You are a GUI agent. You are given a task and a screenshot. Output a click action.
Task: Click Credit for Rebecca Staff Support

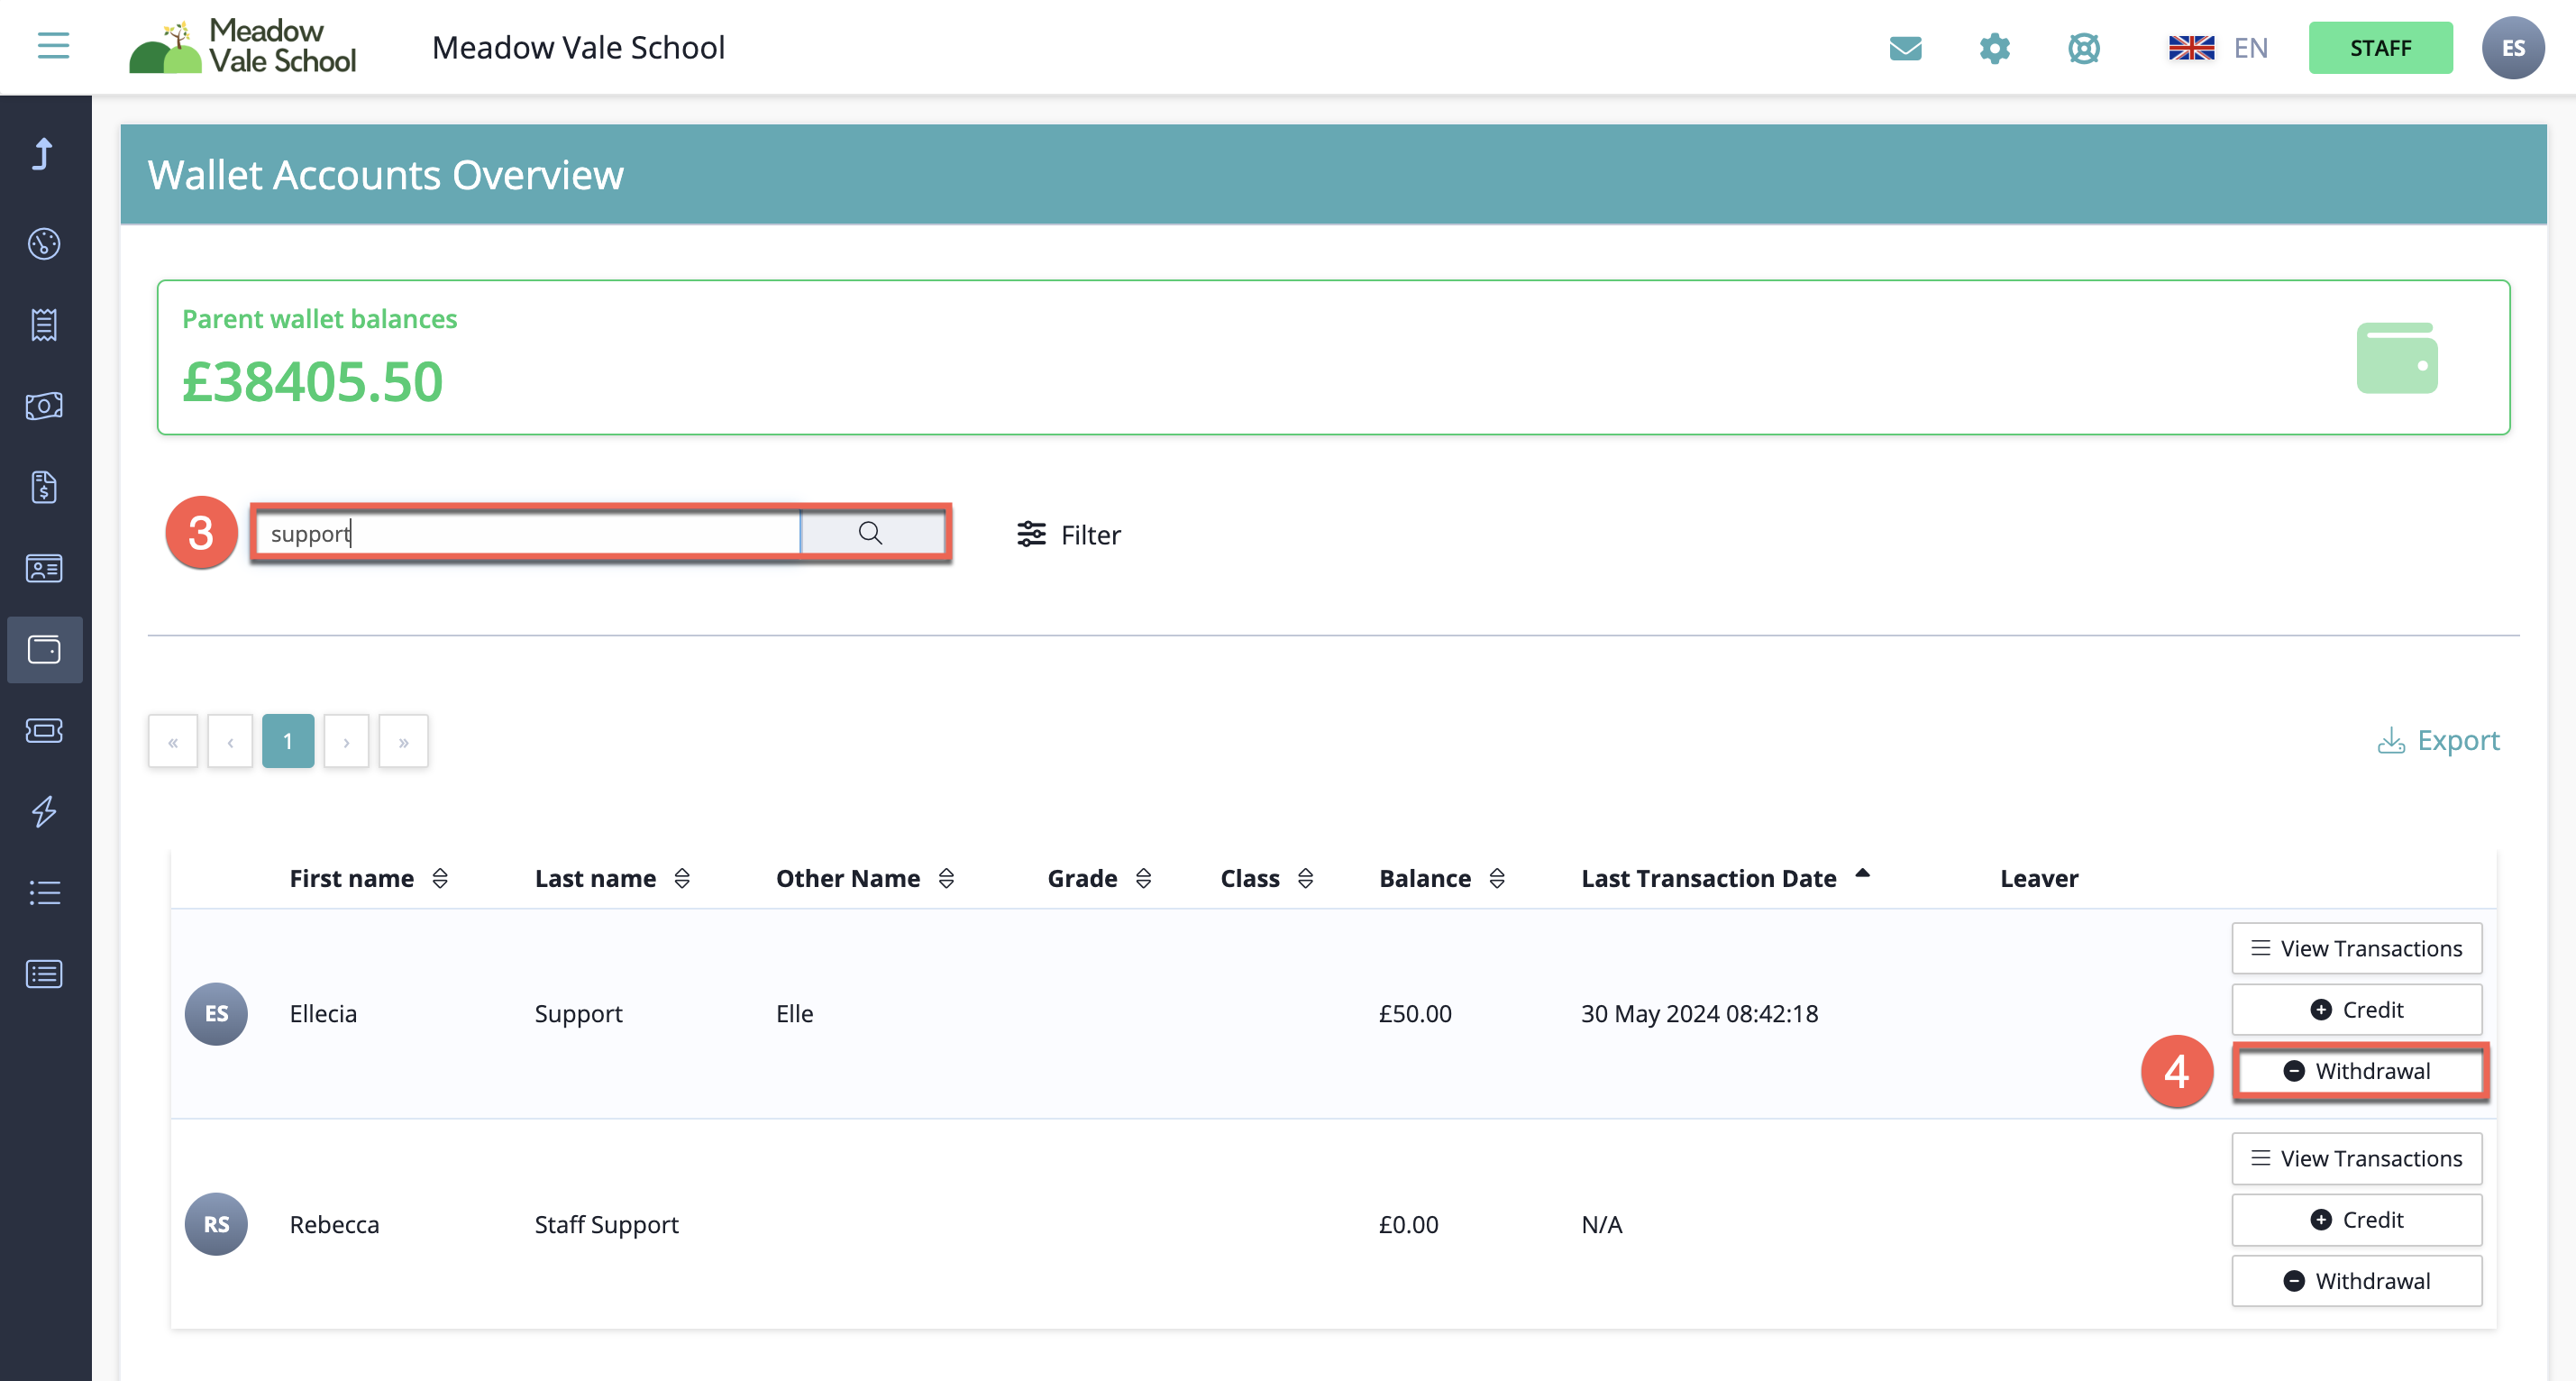(x=2357, y=1219)
